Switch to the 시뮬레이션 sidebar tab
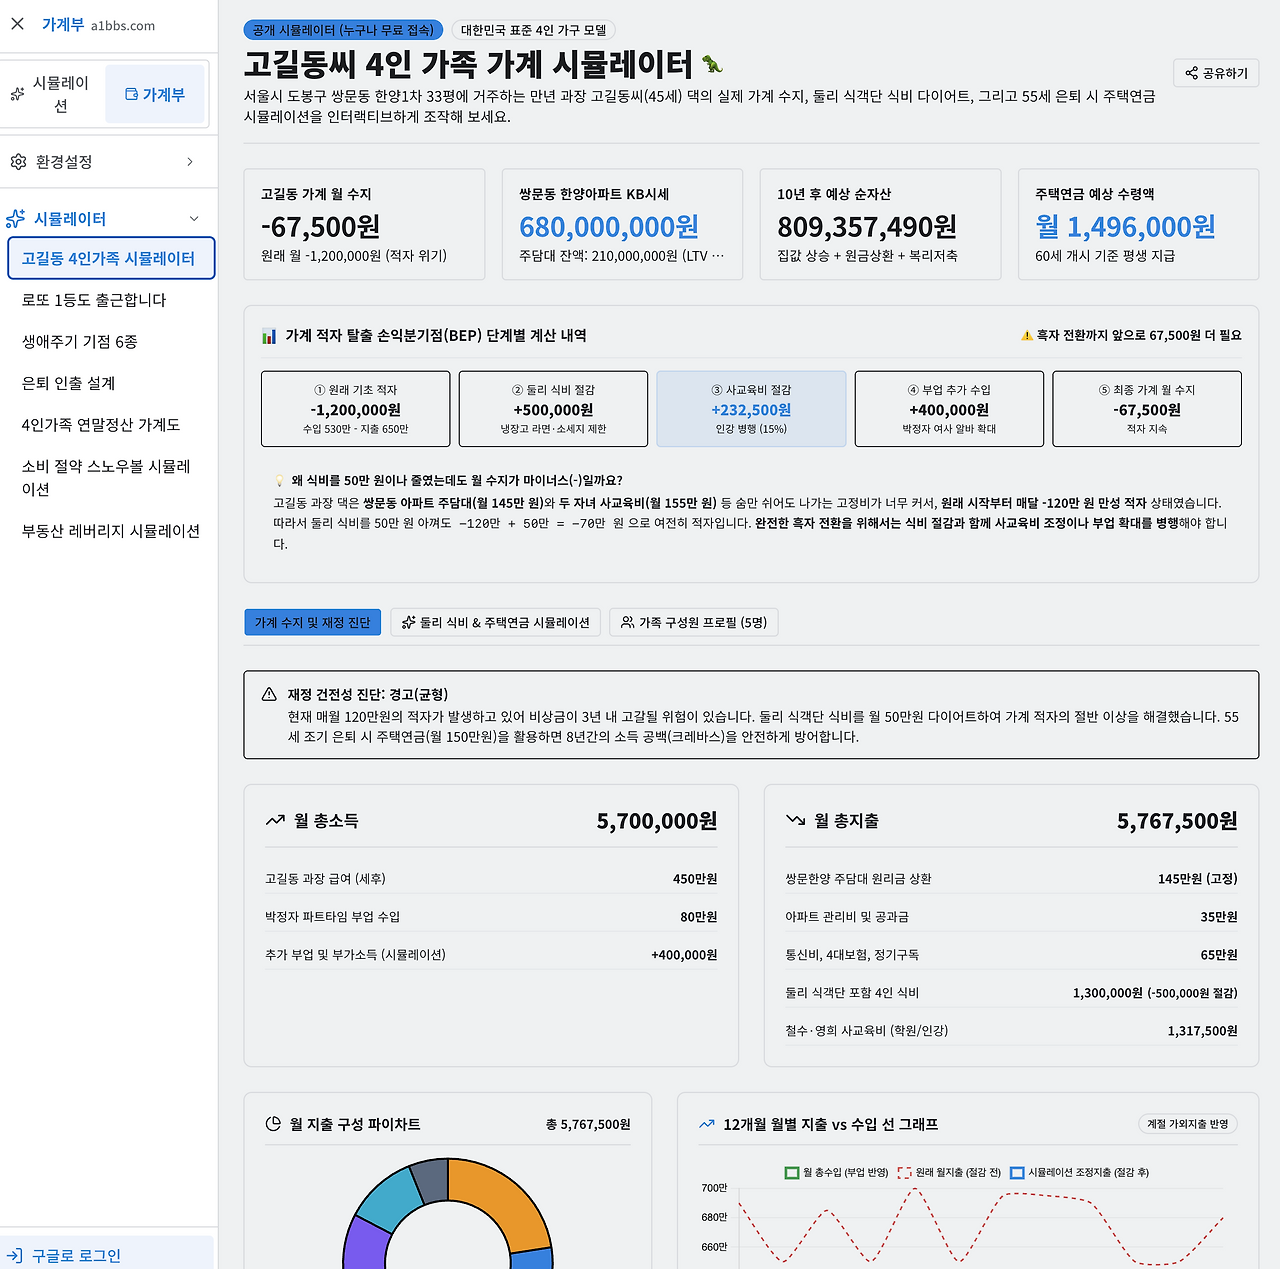1280x1269 pixels. point(52,94)
